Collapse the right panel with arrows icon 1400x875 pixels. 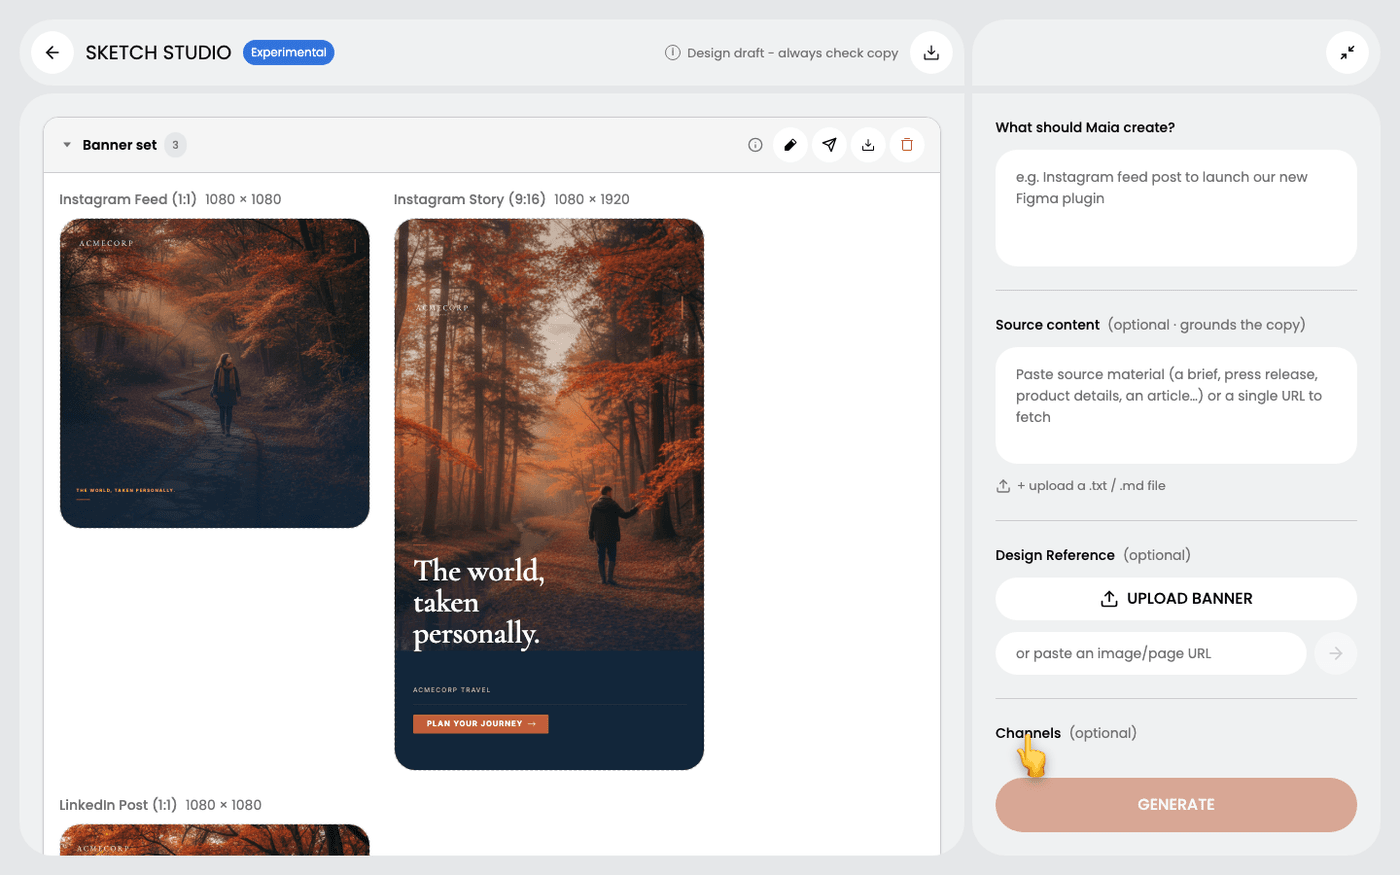coord(1347,53)
